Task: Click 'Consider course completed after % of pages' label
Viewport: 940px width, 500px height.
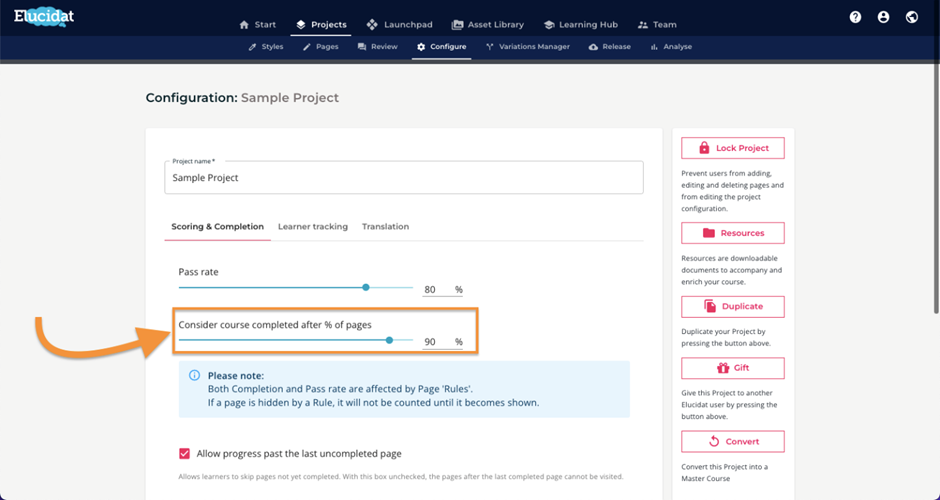Action: [275, 325]
